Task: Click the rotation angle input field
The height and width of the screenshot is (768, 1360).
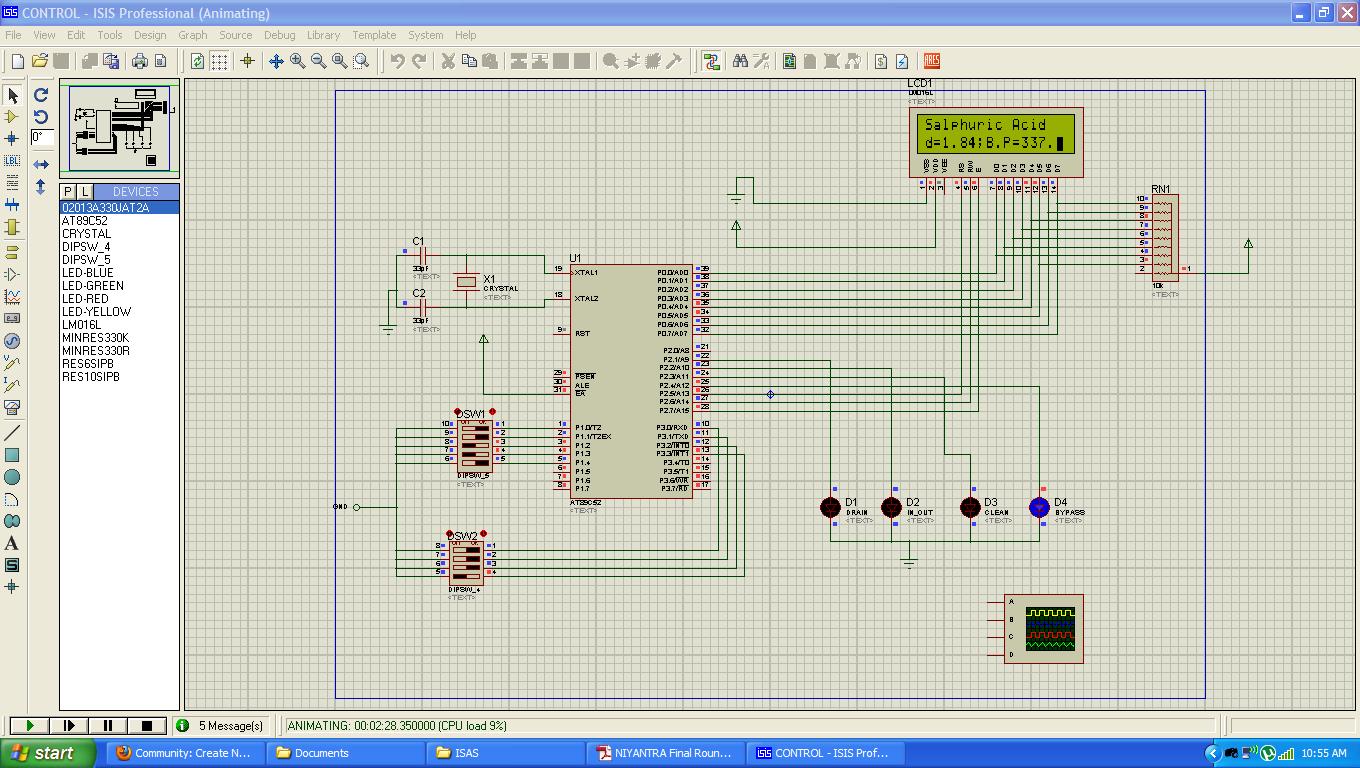Action: coord(41,138)
